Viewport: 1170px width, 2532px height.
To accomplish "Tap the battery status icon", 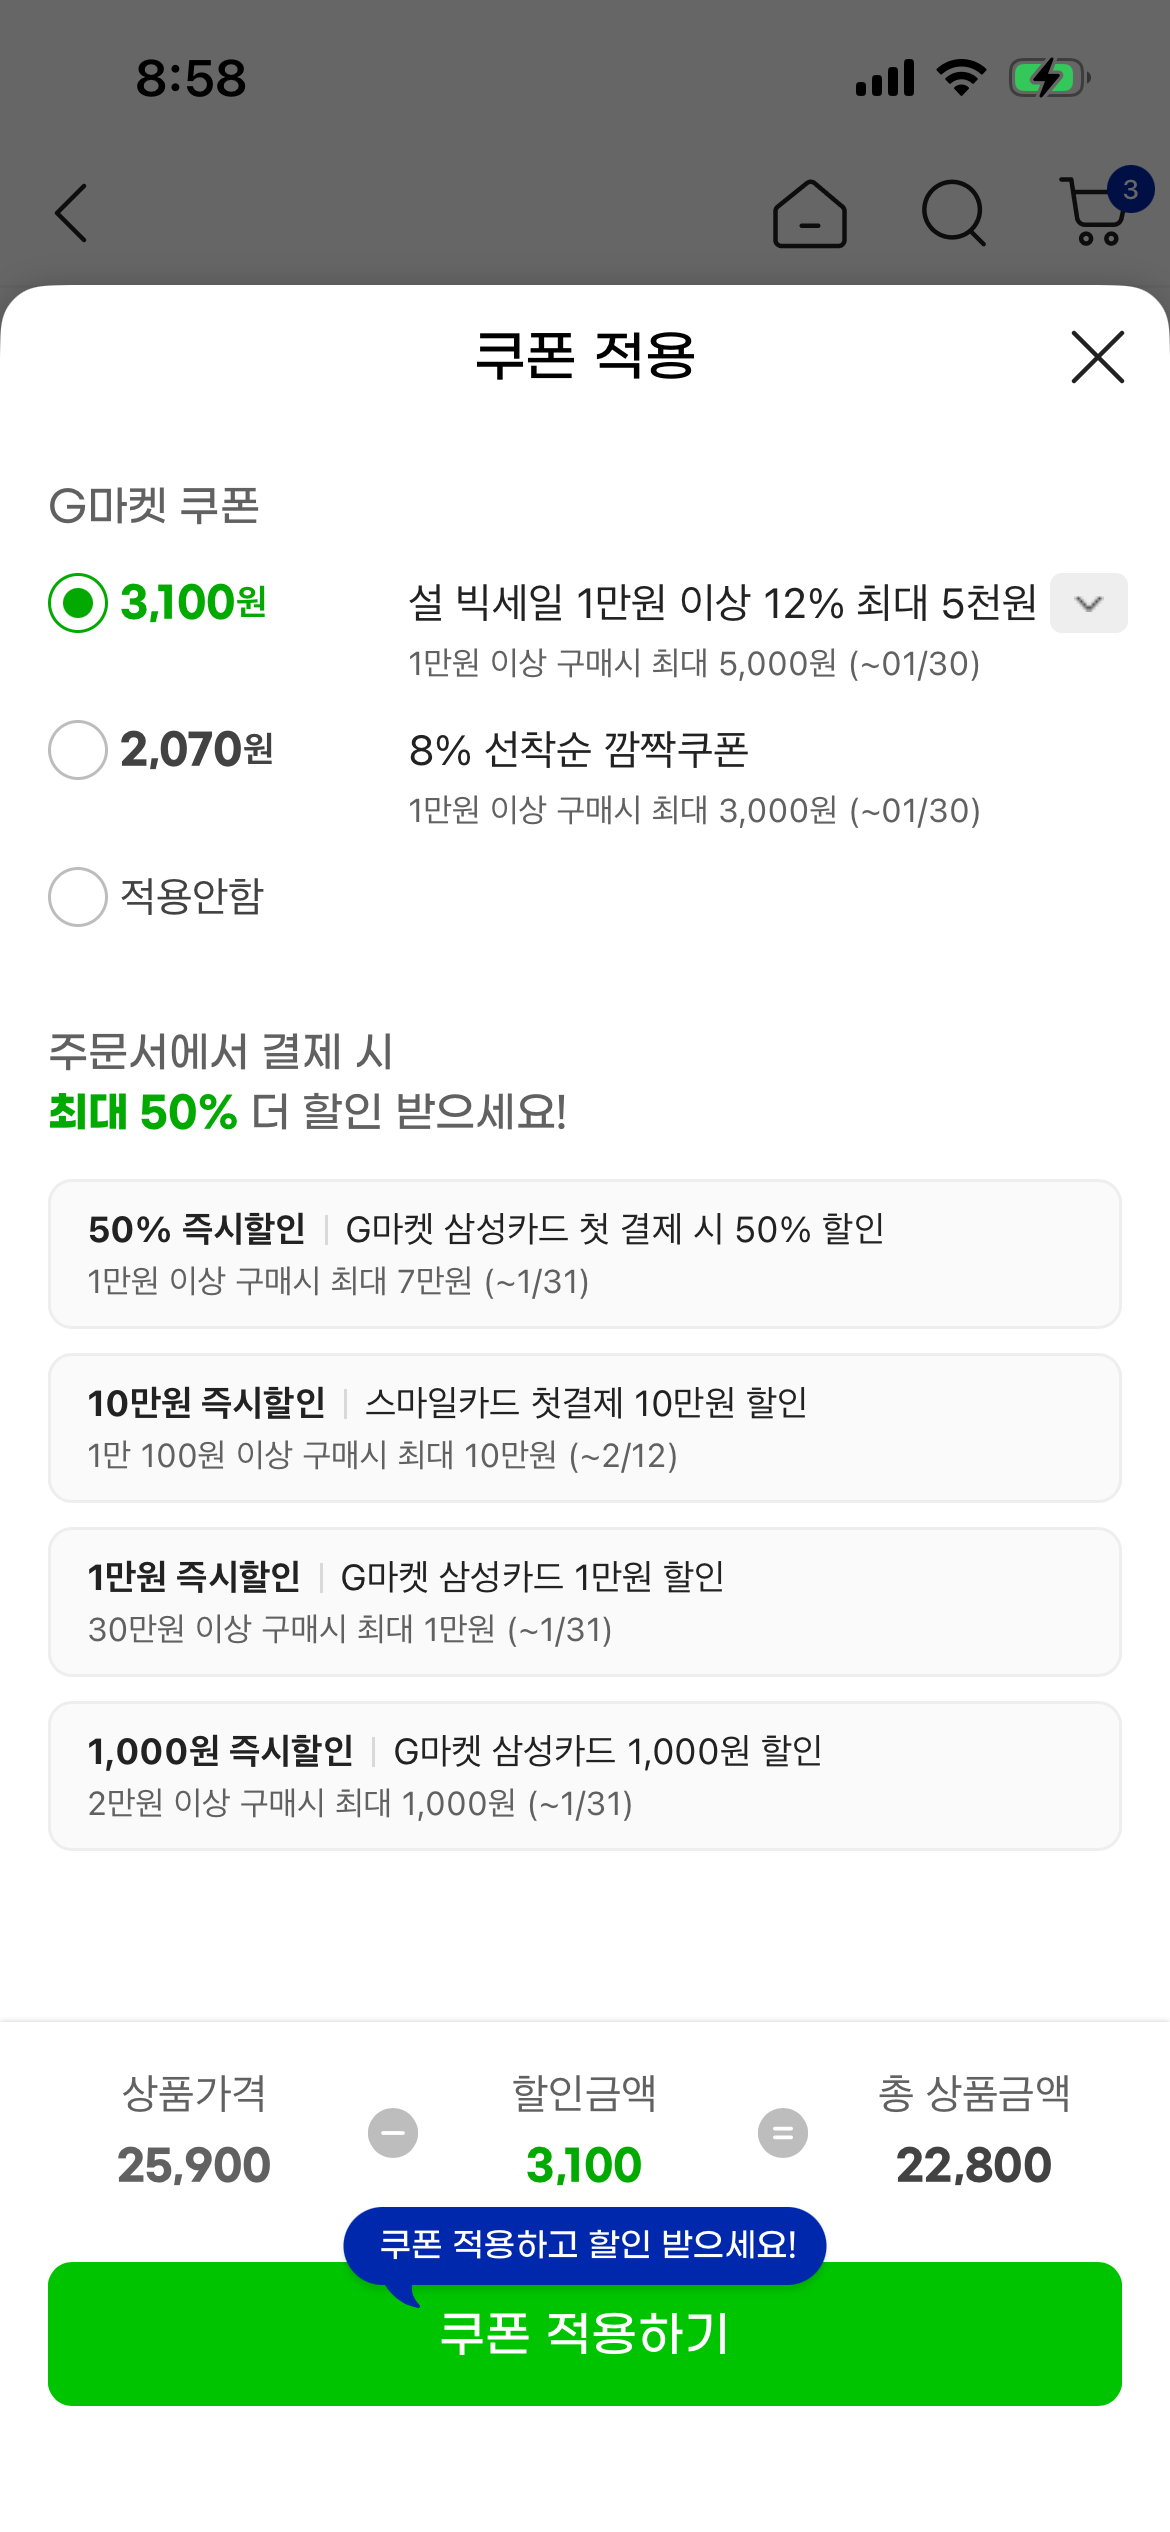I will [x=1048, y=78].
